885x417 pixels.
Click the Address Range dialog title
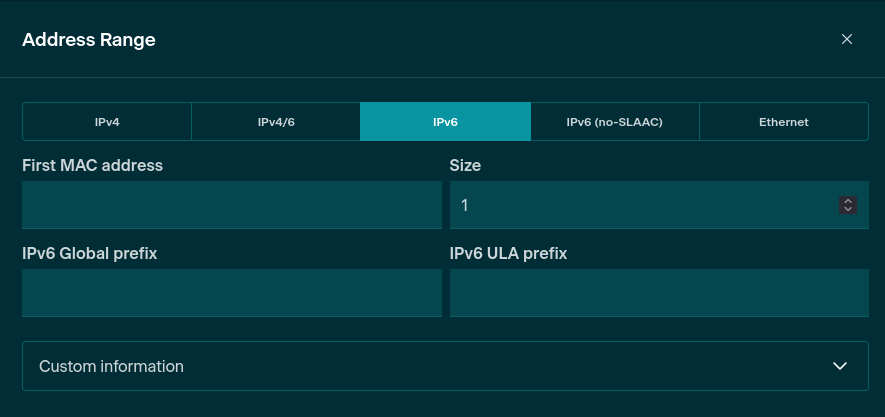[x=88, y=40]
